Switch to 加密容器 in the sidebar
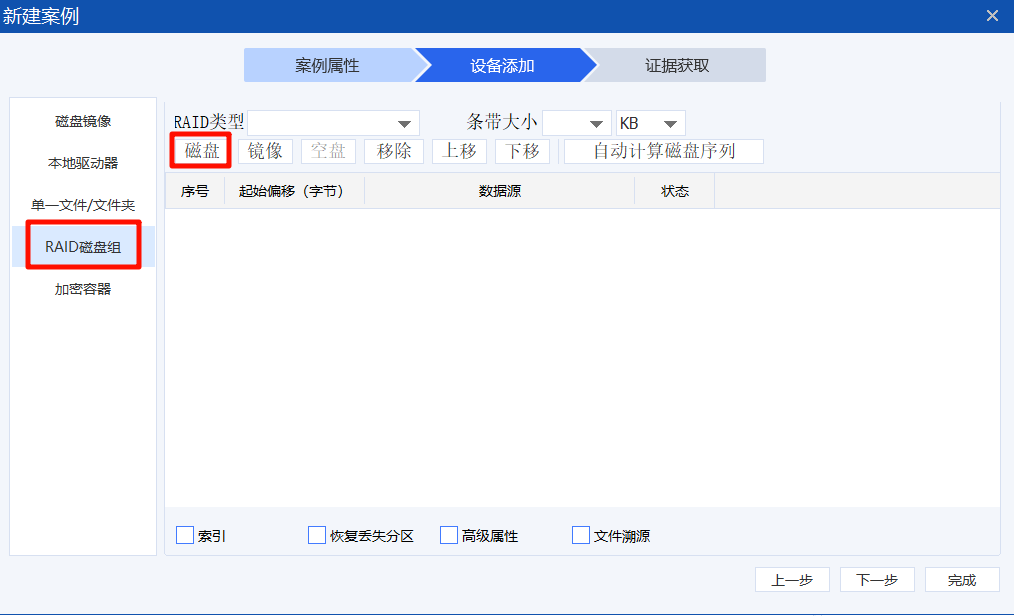The image size is (1014, 616). pos(83,289)
